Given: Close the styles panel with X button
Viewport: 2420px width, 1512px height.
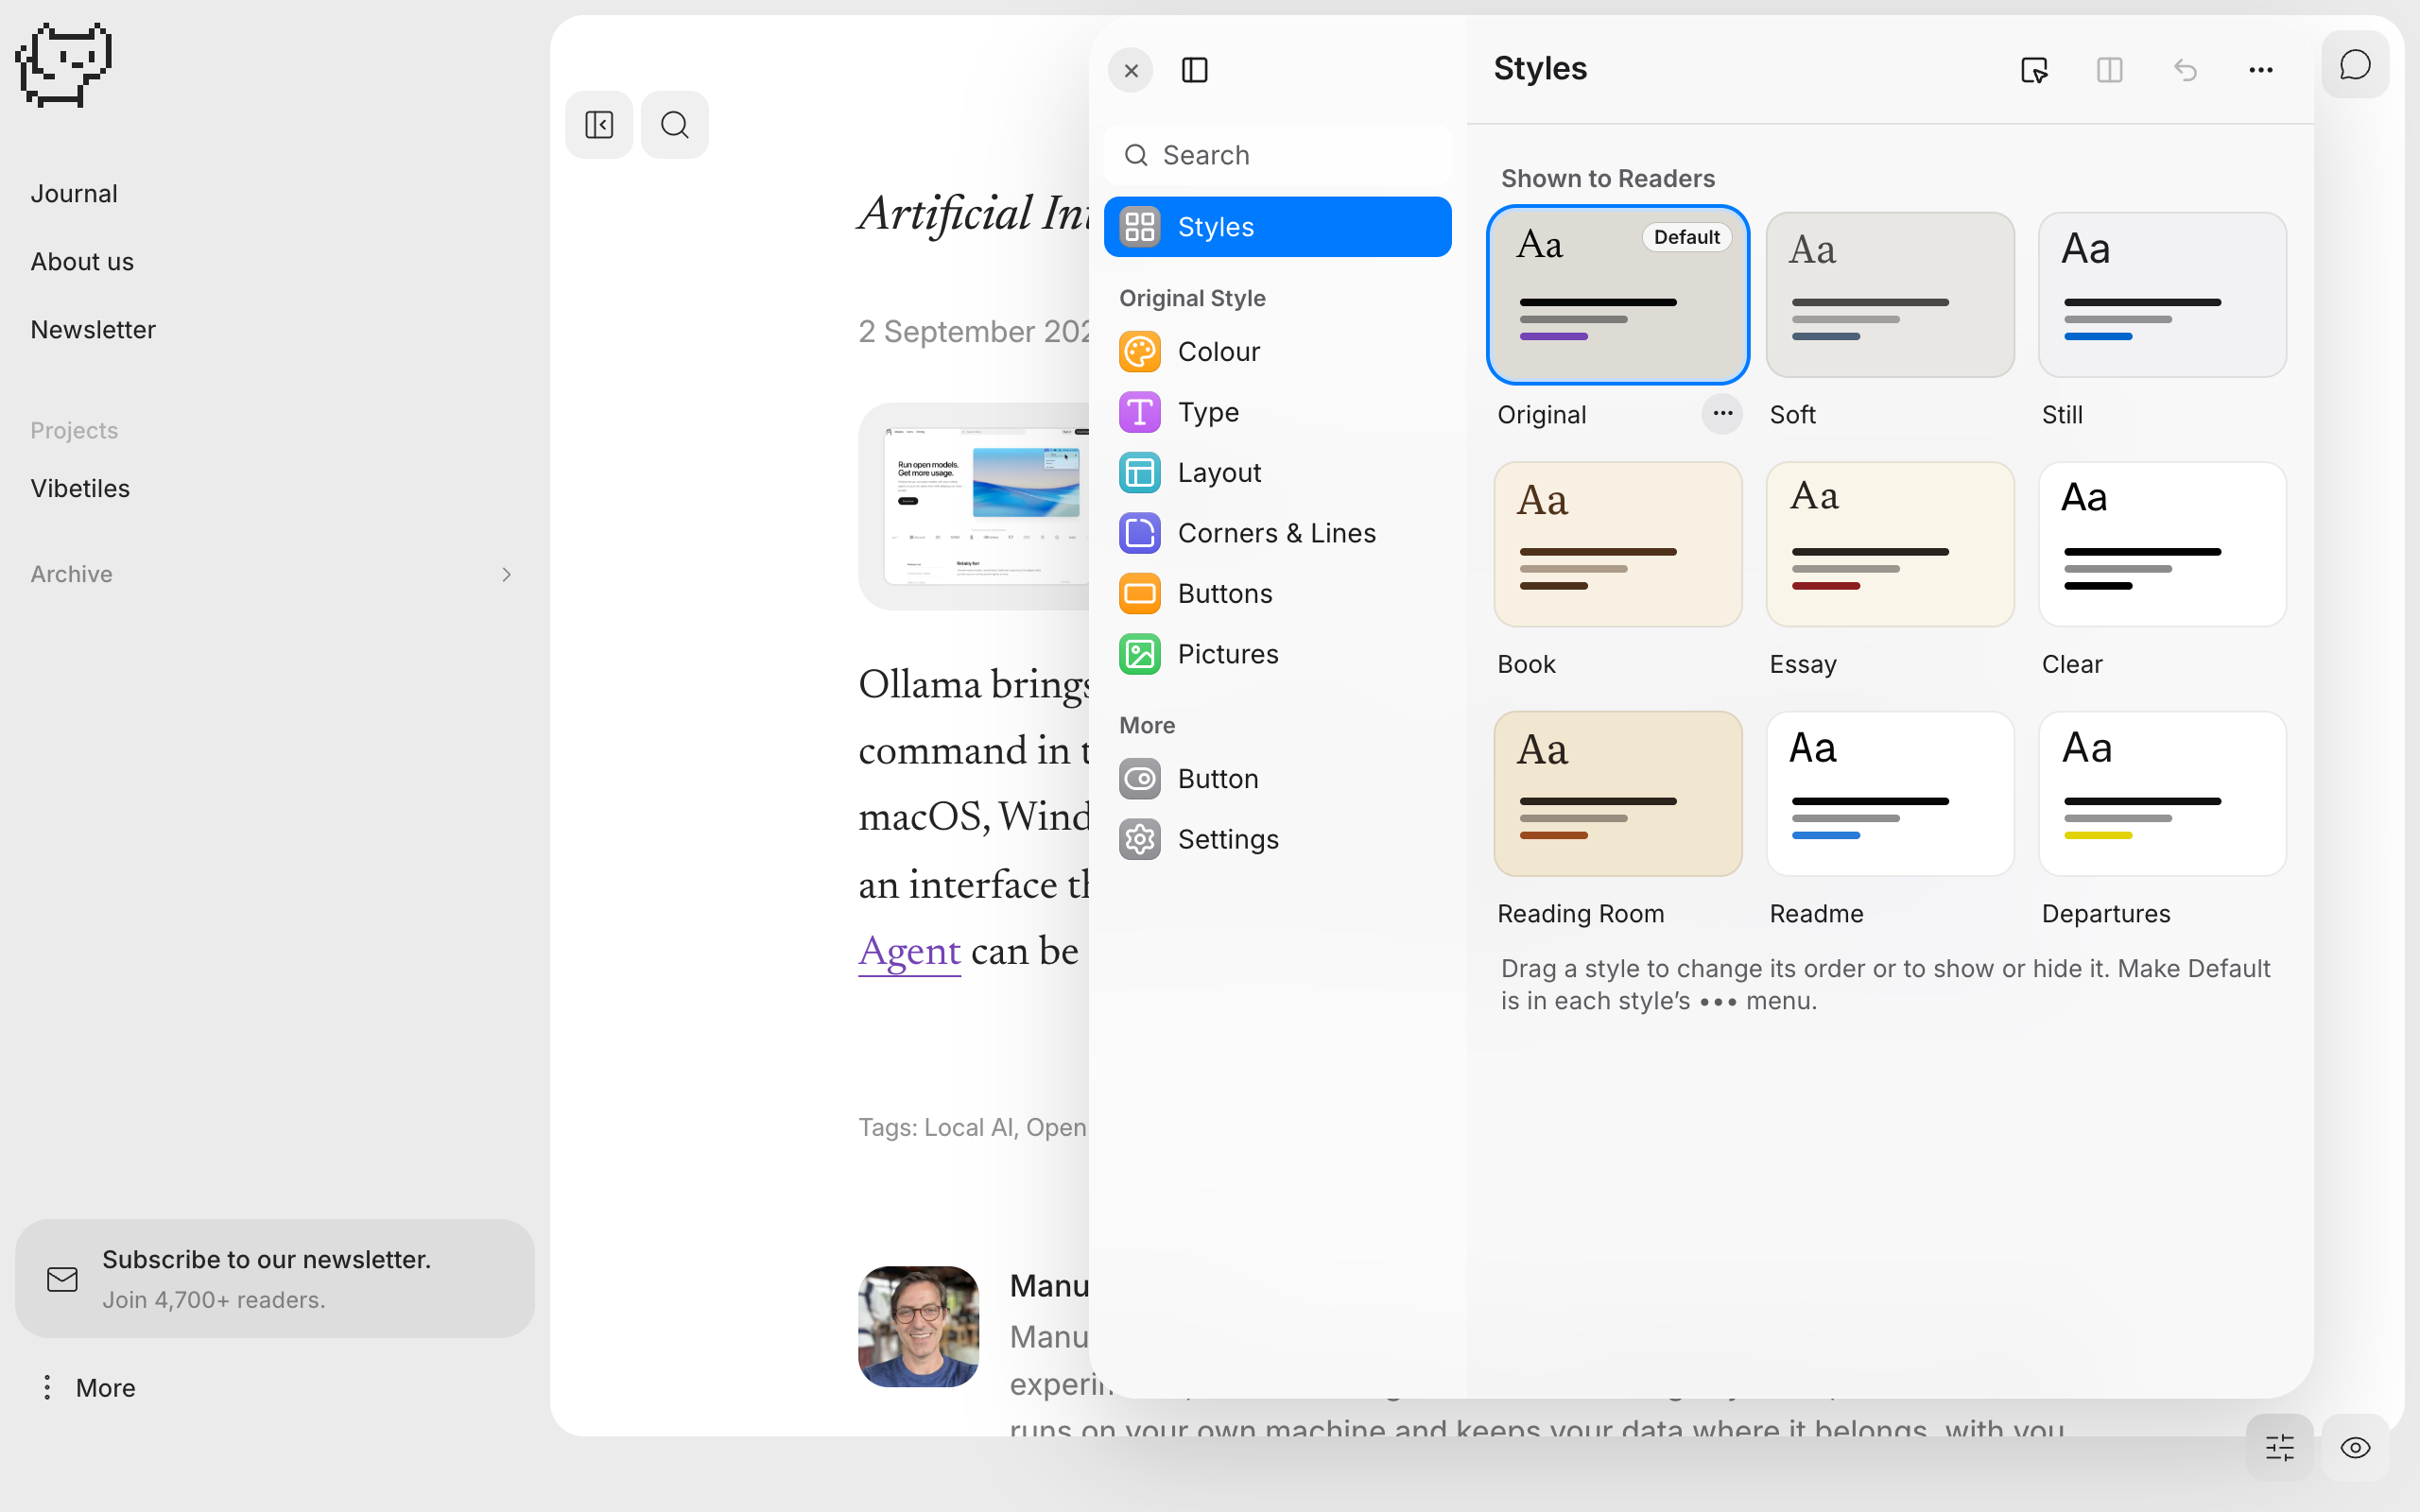Looking at the screenshot, I should pyautogui.click(x=1131, y=71).
